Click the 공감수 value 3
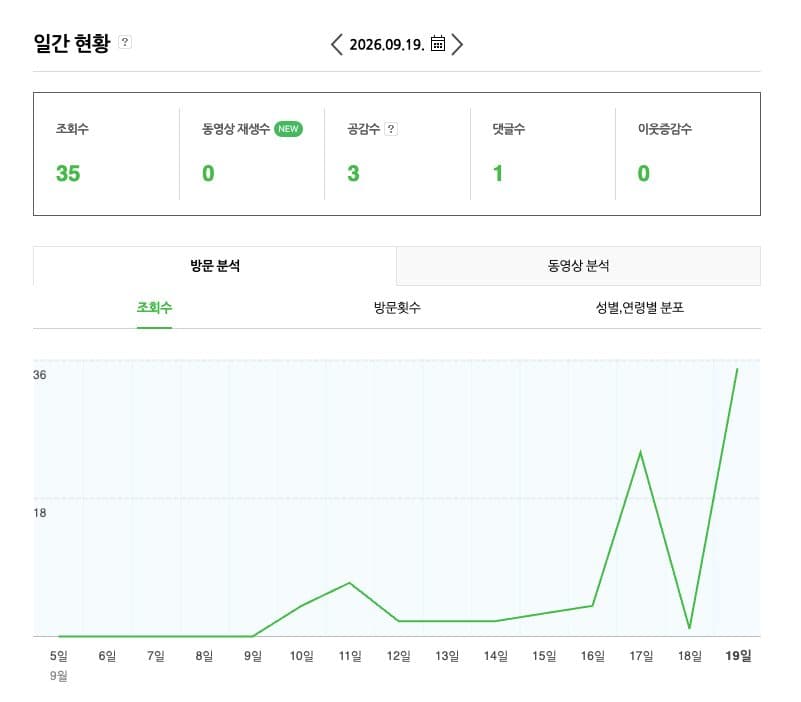This screenshot has width=801, height=702. 353,173
